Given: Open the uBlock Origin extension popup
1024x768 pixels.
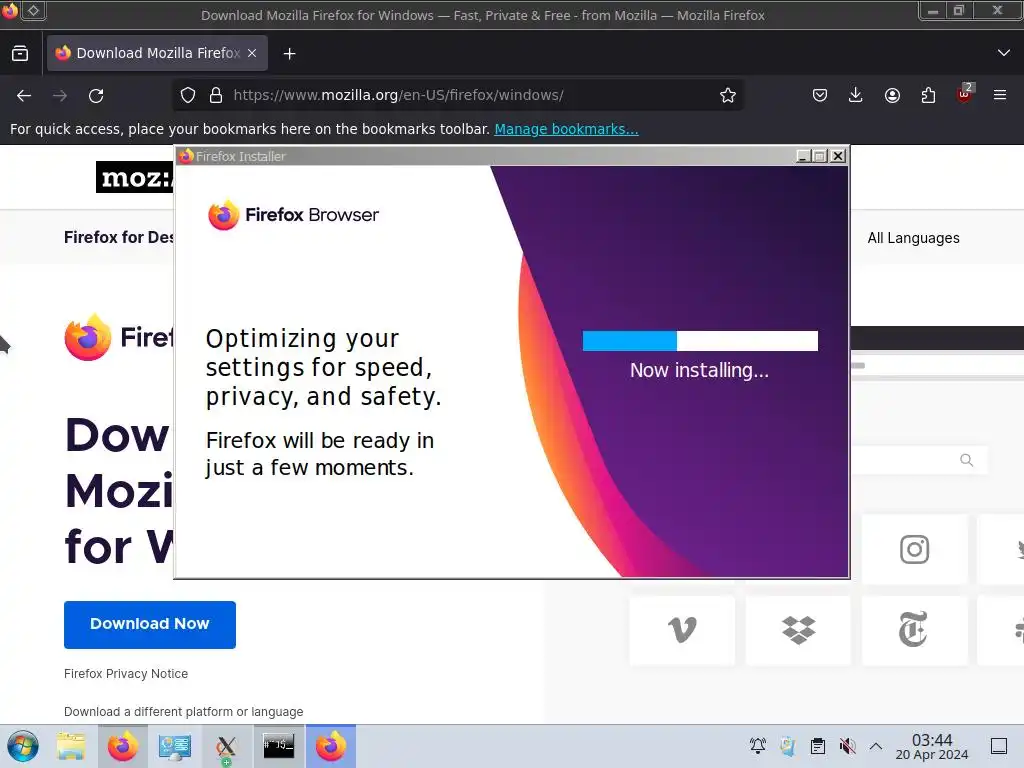Looking at the screenshot, I should (964, 94).
